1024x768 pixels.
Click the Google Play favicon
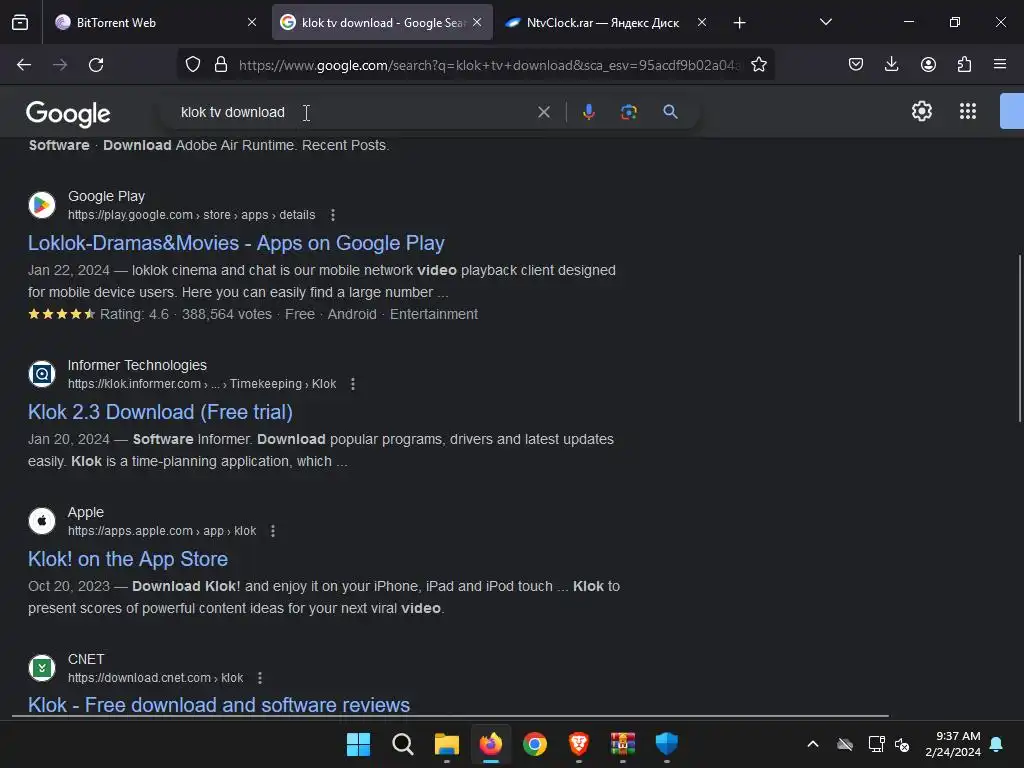tap(42, 205)
